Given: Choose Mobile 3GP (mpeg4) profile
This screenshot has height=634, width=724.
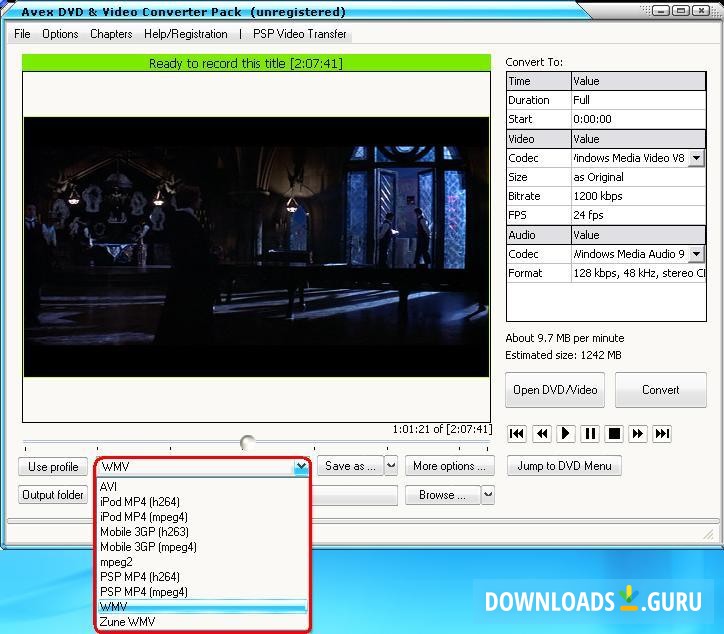Looking at the screenshot, I should pyautogui.click(x=203, y=547).
